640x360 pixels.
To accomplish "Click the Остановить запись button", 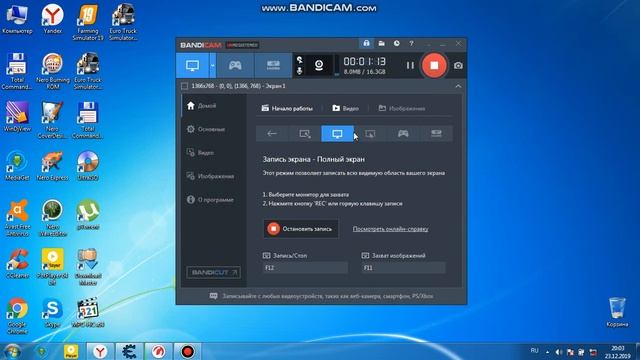I will [x=301, y=229].
